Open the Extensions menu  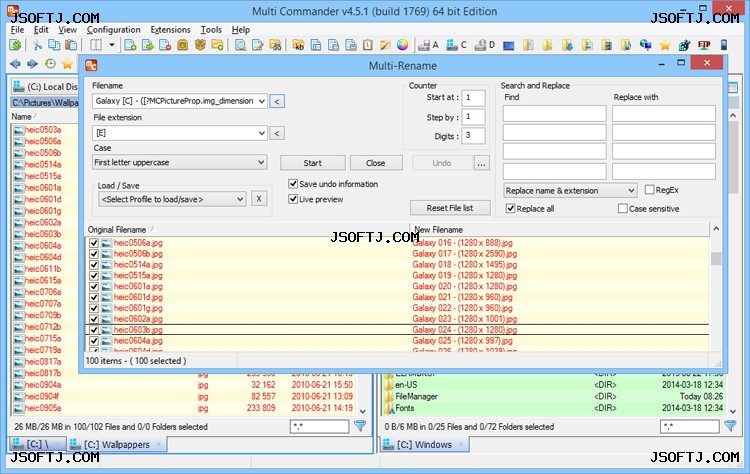coord(170,30)
